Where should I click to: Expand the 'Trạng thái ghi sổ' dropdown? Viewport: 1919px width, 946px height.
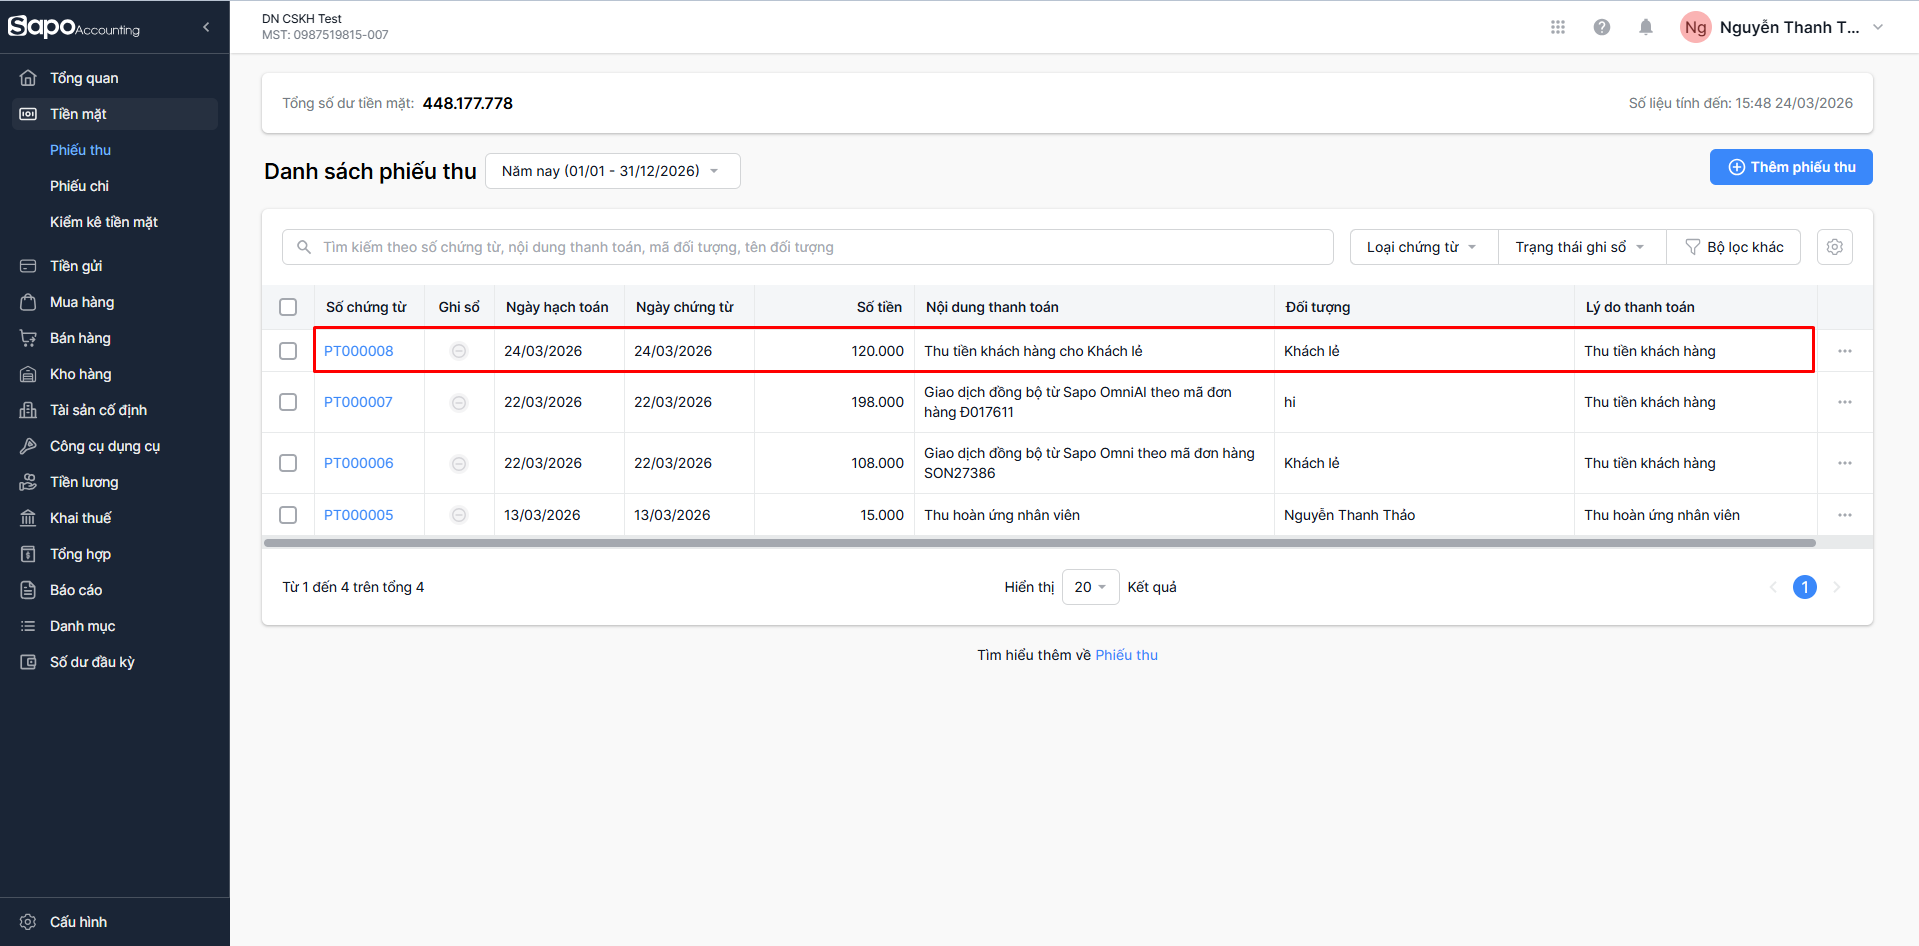1580,247
